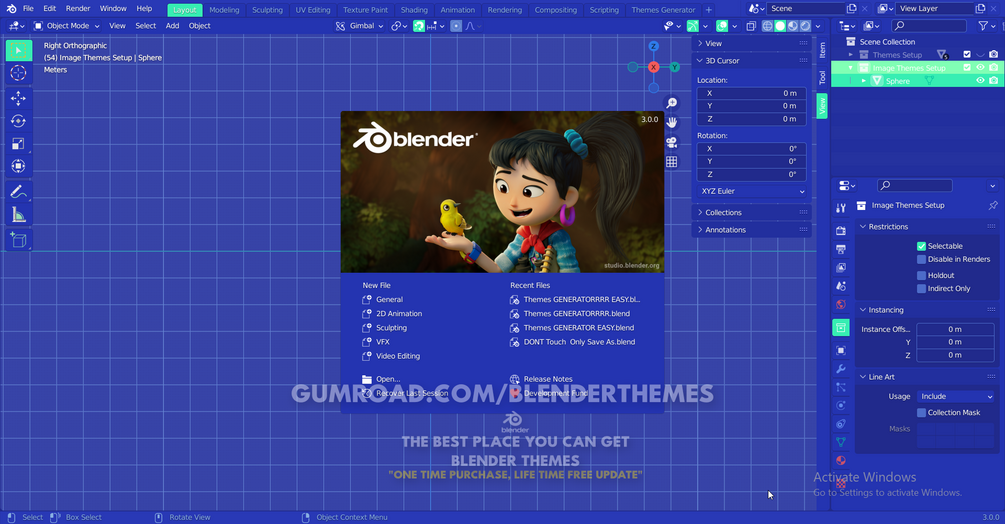1005x524 pixels.
Task: Switch to the Modeling workspace tab
Action: coord(224,10)
